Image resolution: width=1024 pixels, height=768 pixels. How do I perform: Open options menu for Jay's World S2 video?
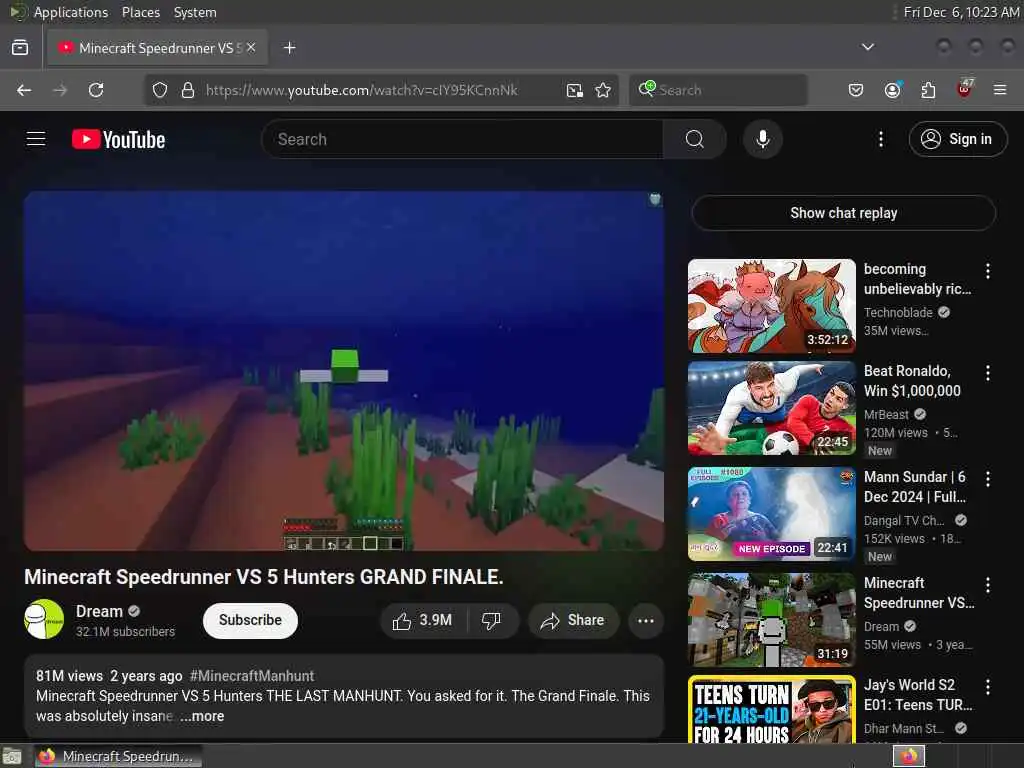point(987,687)
